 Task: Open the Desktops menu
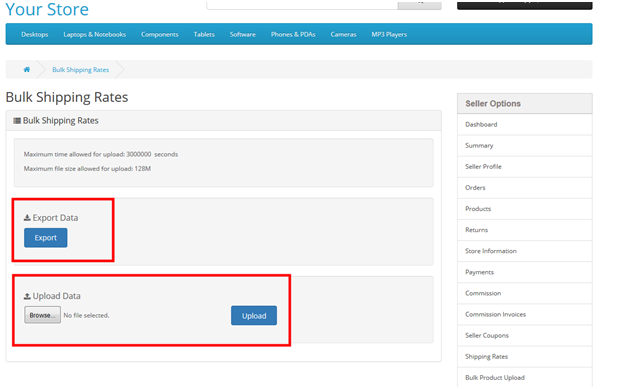(34, 34)
